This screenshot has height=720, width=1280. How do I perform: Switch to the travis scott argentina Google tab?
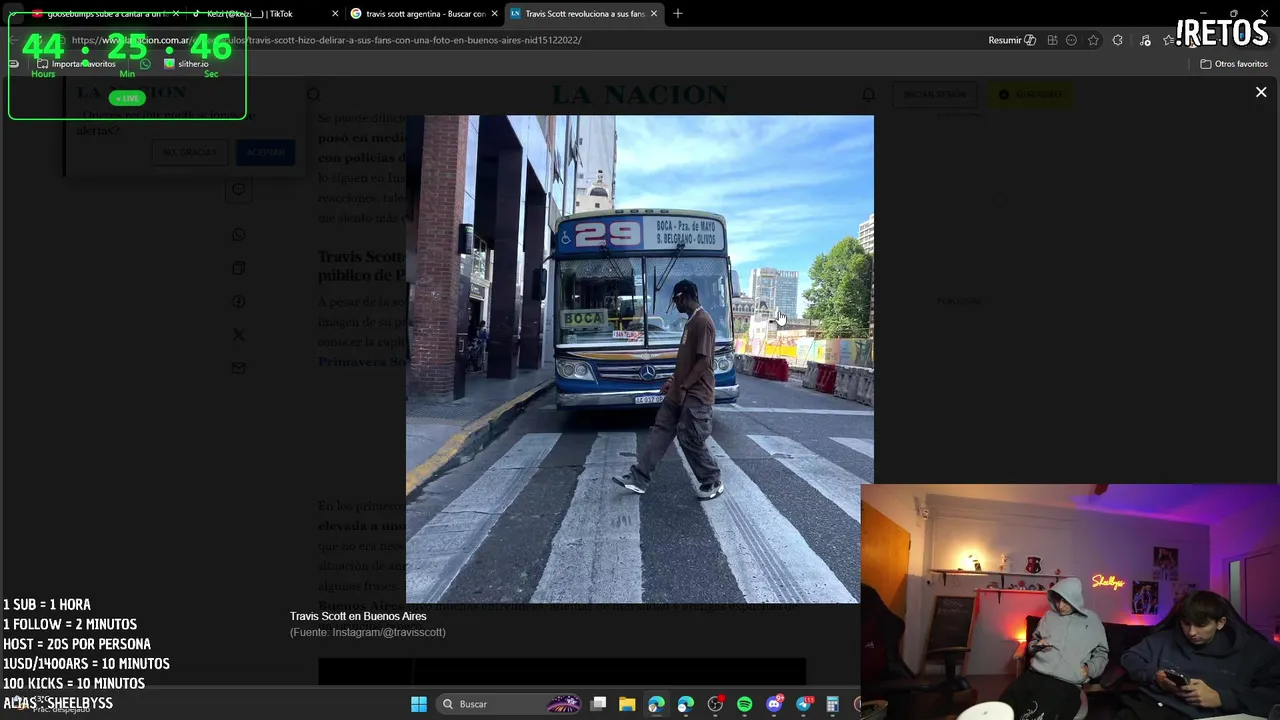(x=424, y=14)
